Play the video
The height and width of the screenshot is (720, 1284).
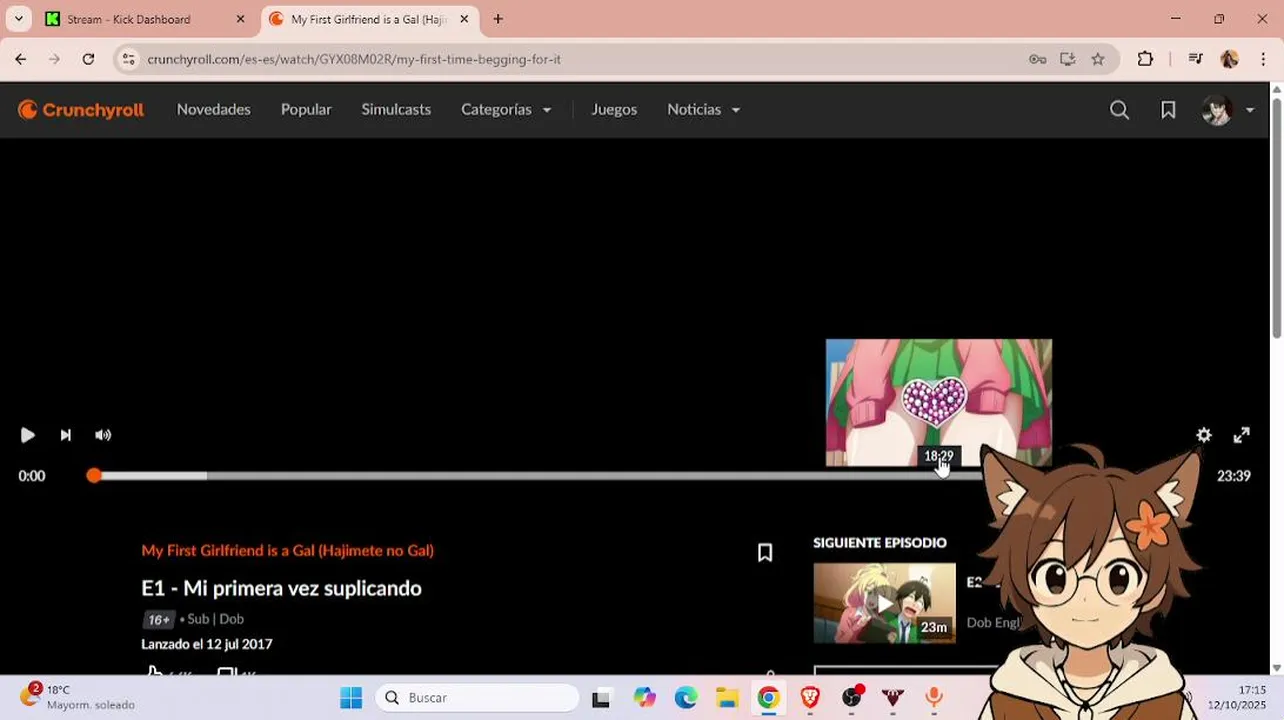pos(28,435)
